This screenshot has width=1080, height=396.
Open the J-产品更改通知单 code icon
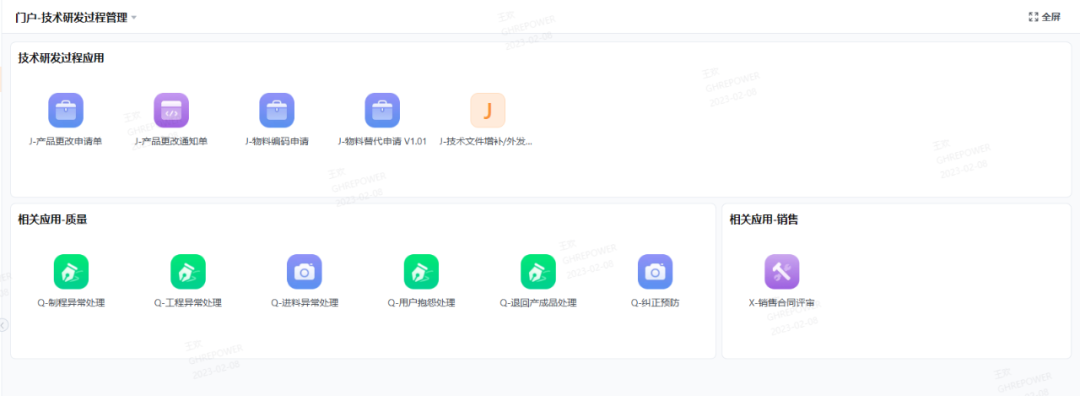pyautogui.click(x=171, y=110)
